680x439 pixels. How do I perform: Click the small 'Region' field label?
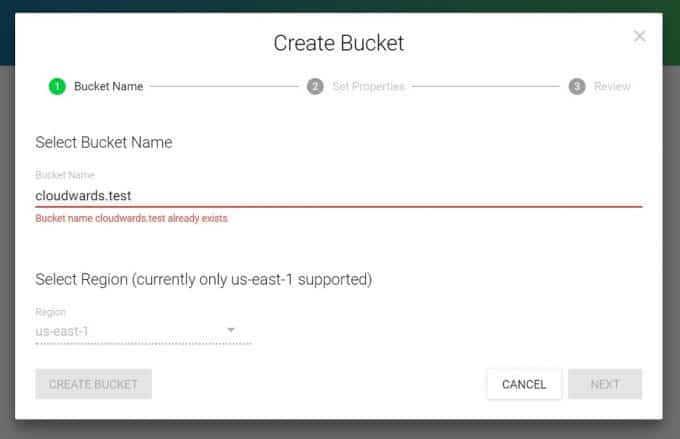pos(50,312)
